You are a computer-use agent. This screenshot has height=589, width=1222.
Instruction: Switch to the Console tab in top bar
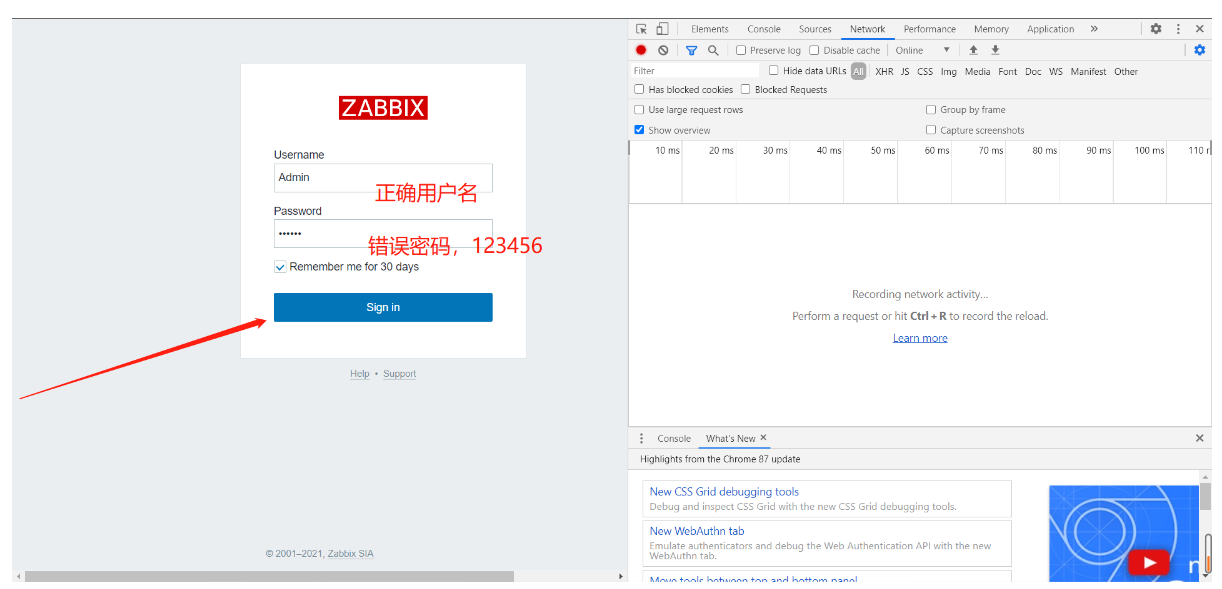pyautogui.click(x=764, y=29)
